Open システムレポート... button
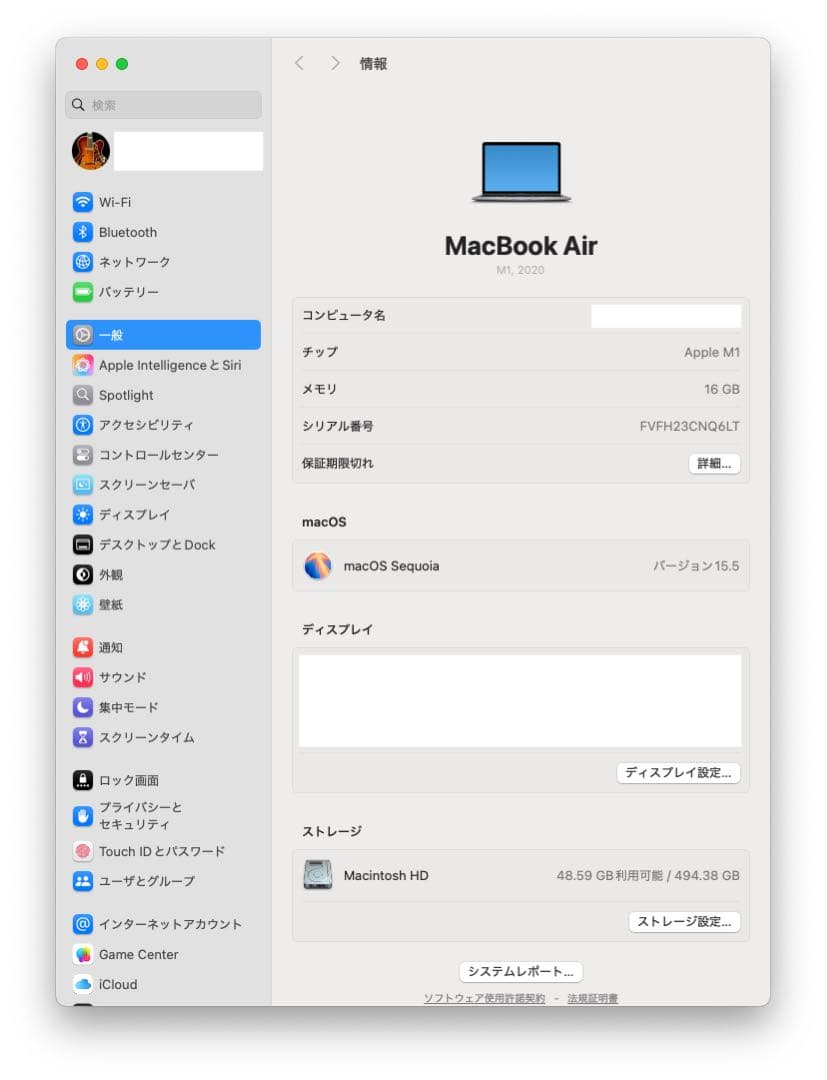The image size is (827, 1080). click(x=521, y=972)
